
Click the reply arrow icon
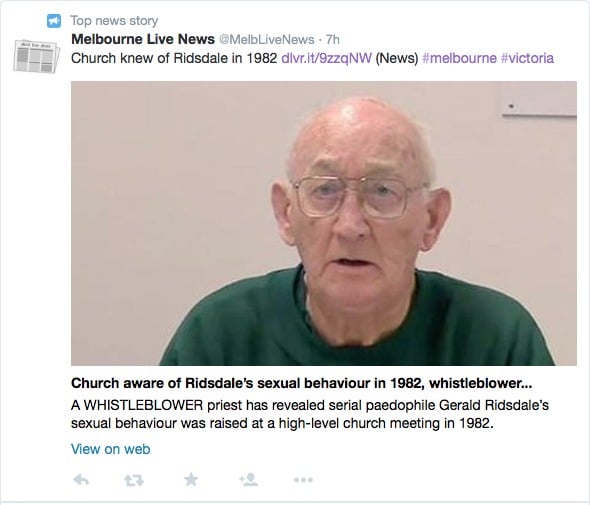click(x=81, y=480)
